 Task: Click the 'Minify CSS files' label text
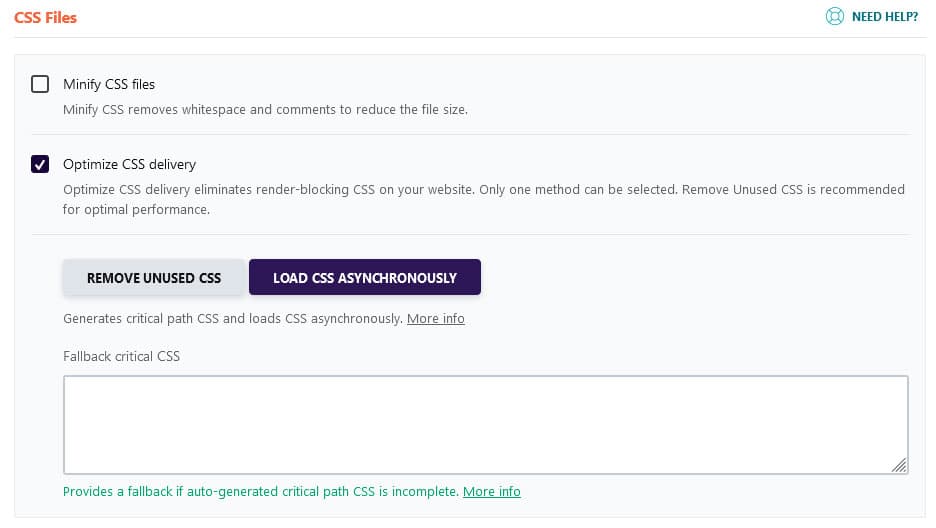pos(109,84)
